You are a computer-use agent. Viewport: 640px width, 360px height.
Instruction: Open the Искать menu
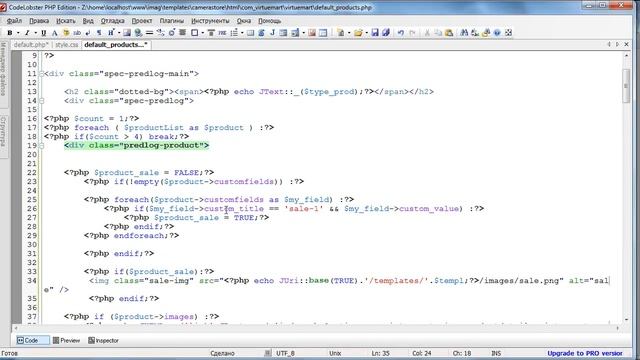(x=66, y=21)
